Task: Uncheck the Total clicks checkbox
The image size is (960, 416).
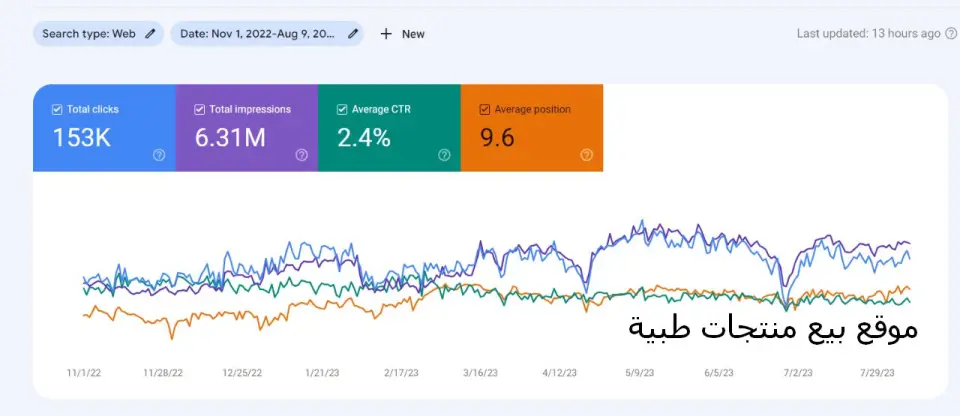Action: [57, 110]
